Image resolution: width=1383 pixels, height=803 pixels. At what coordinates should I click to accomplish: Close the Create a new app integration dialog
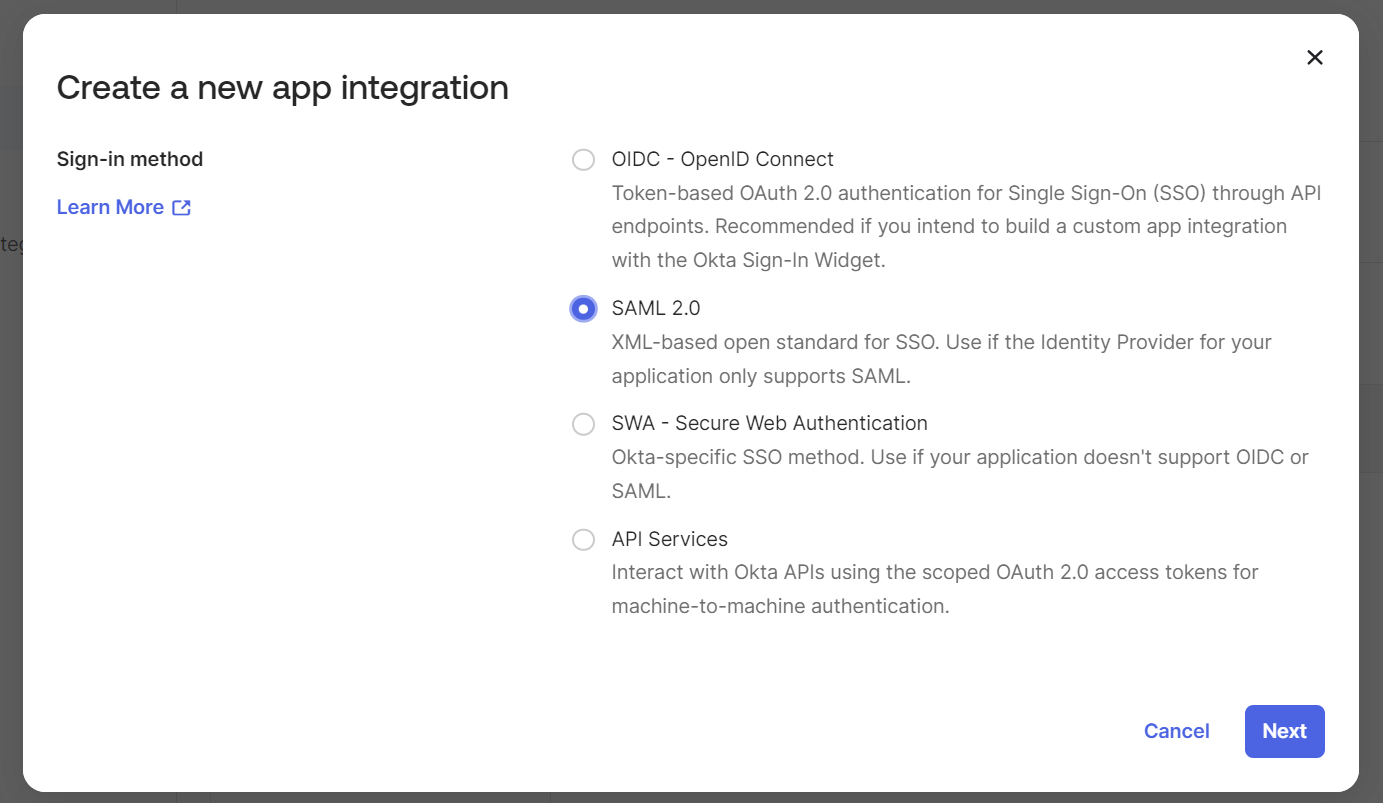pyautogui.click(x=1315, y=57)
